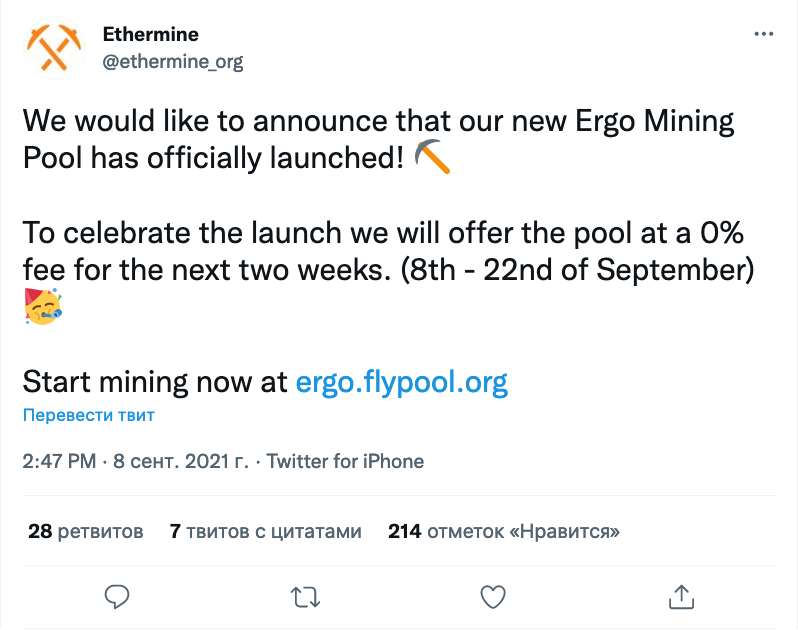Reply using the speech bubble icon

[x=117, y=597]
